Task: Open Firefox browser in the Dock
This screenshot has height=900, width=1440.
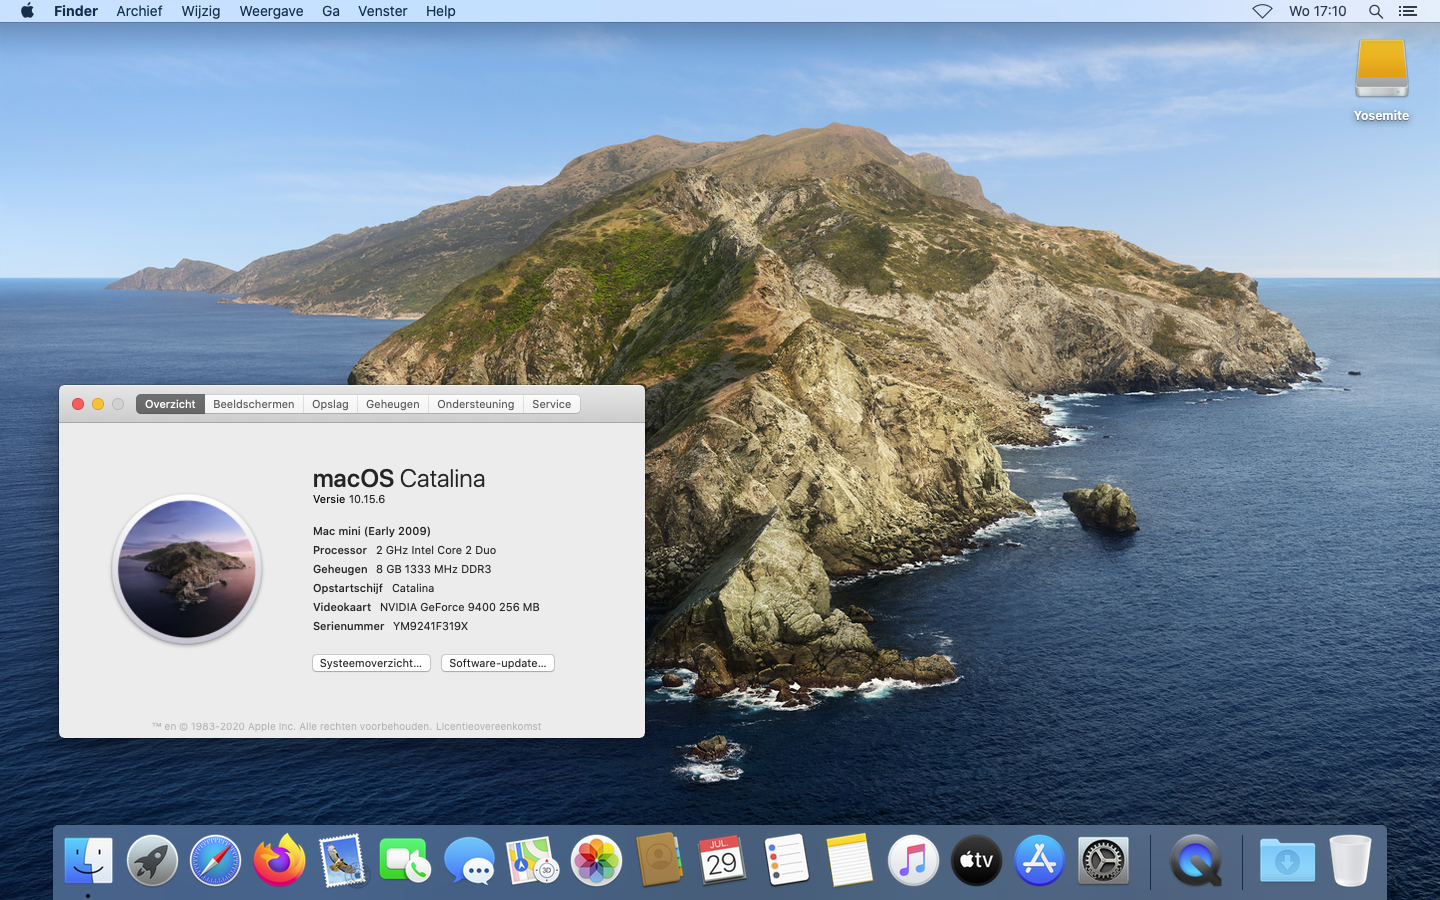Action: pos(279,860)
